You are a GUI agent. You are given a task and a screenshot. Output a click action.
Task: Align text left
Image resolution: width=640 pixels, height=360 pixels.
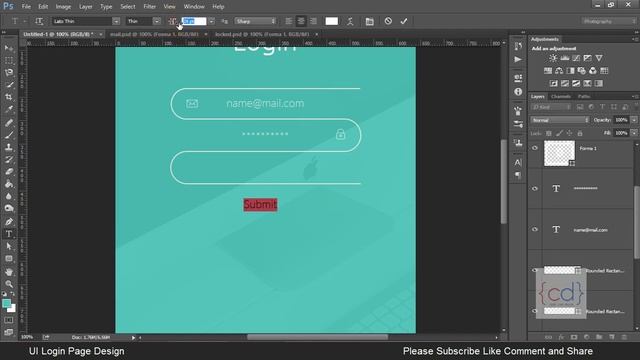pyautogui.click(x=289, y=21)
